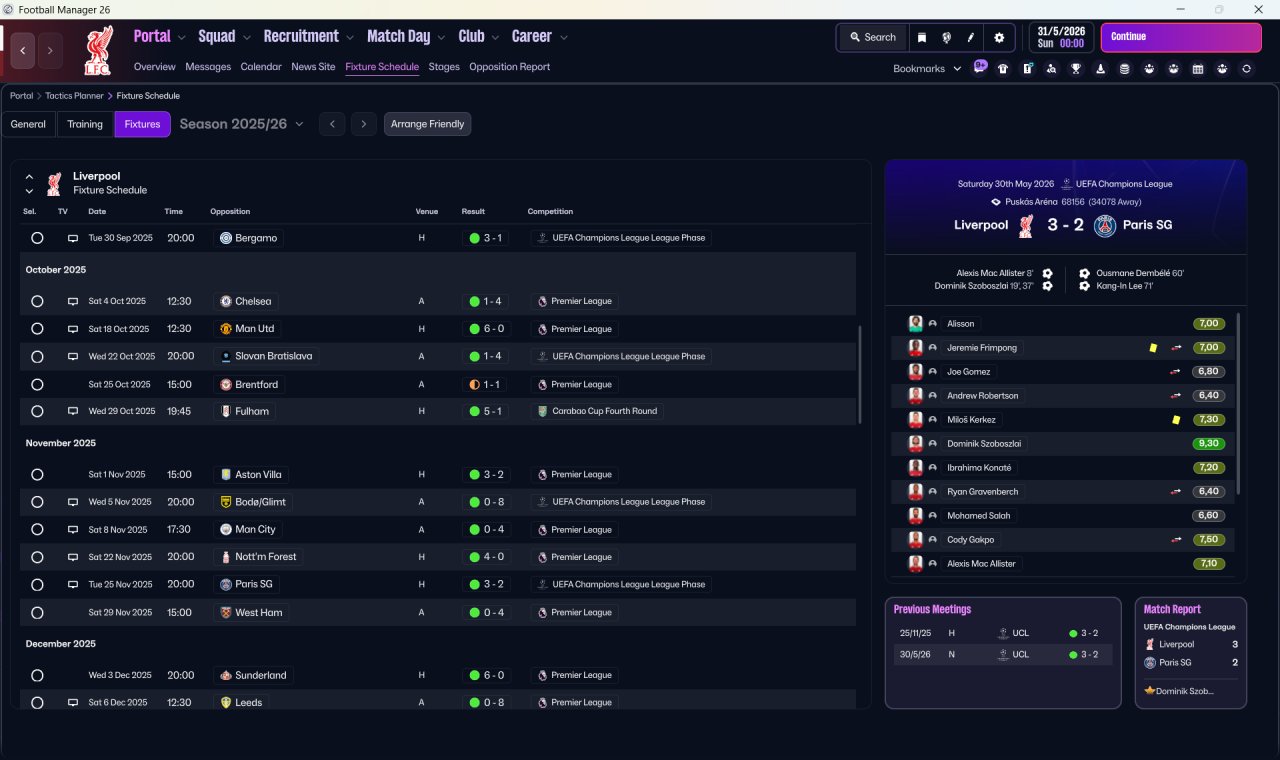Open the News Site tab
Viewport: 1280px width, 760px height.
pyautogui.click(x=313, y=67)
